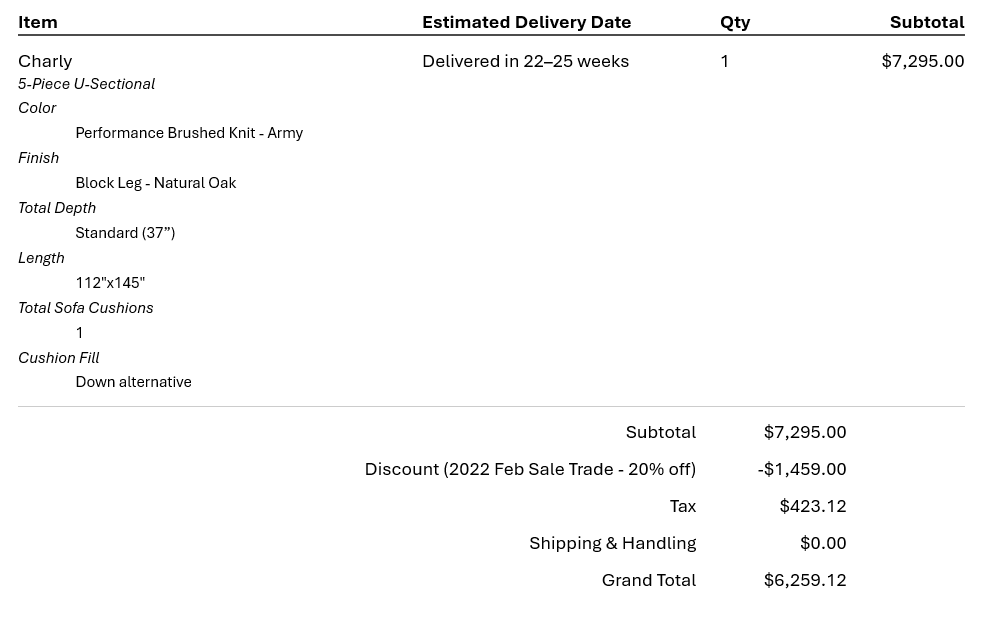Click 'Standard (37”)' depth value
The height and width of the screenshot is (619, 988).
(125, 233)
